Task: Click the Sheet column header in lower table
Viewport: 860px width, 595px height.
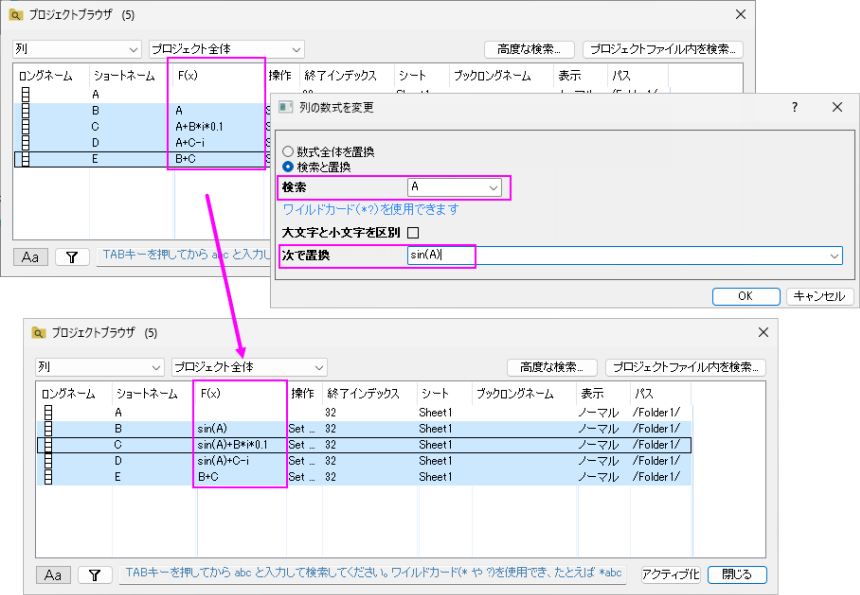Action: tap(444, 393)
